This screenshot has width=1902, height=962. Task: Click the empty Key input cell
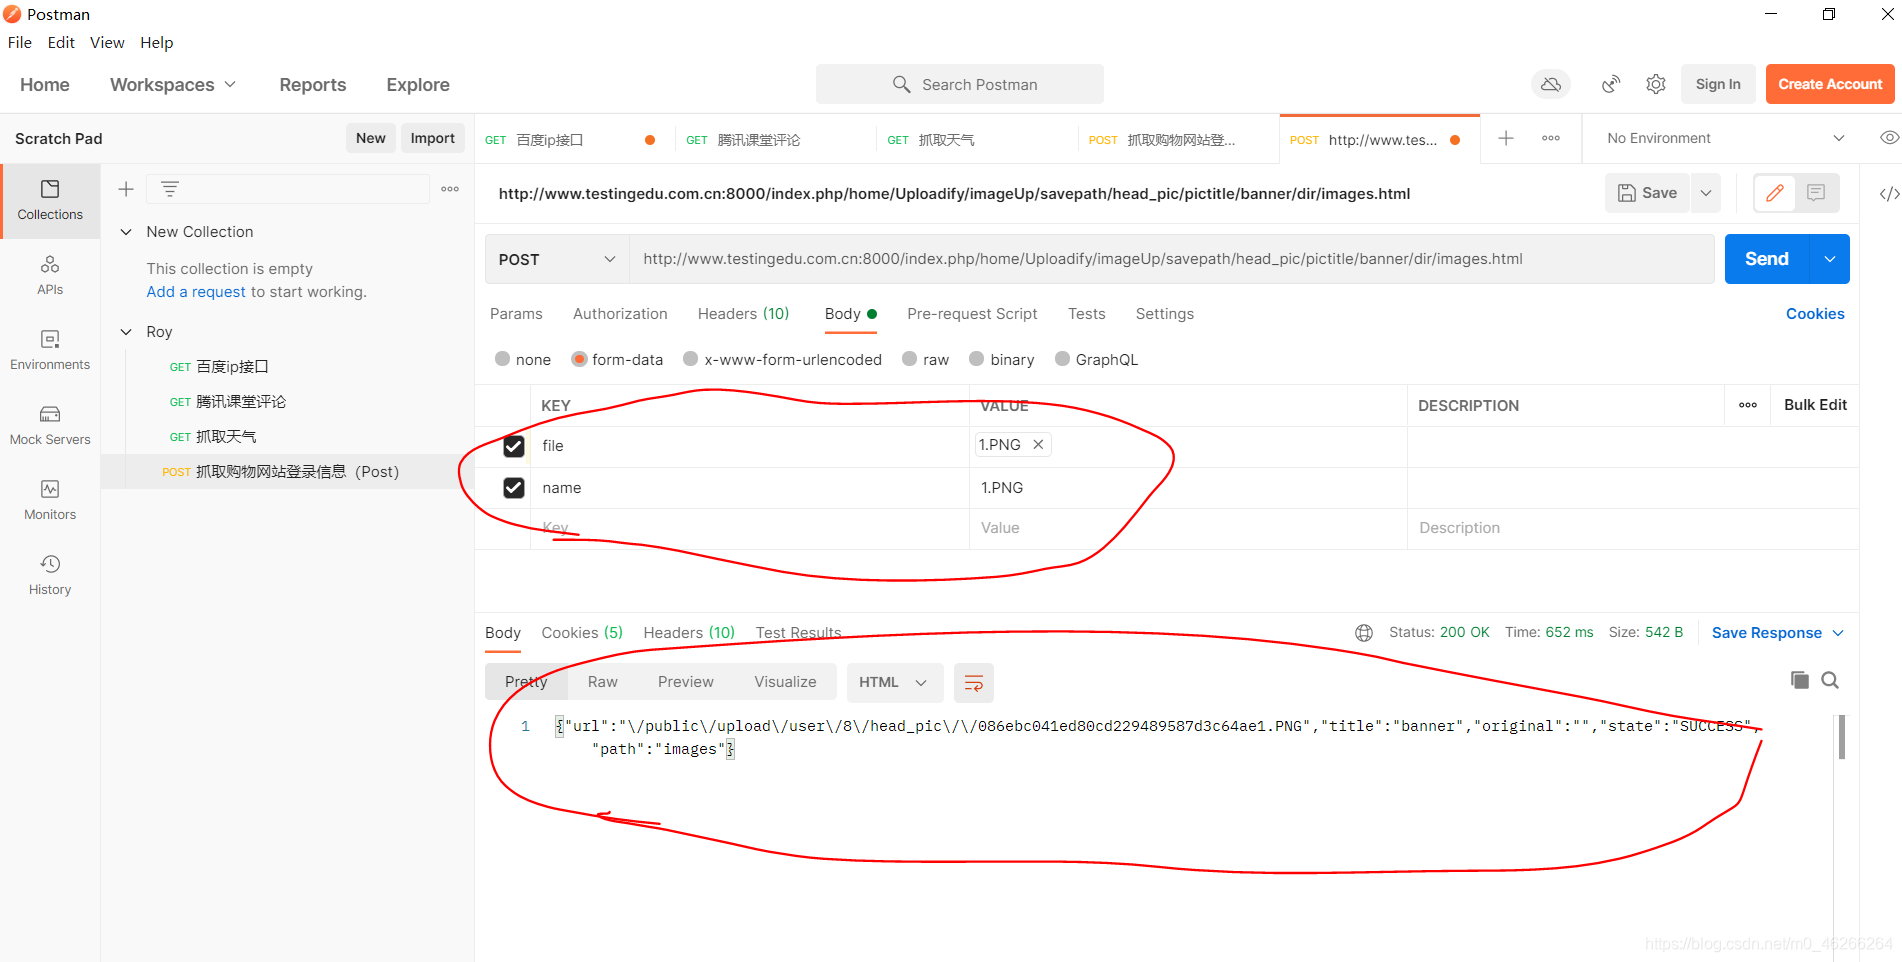point(750,528)
